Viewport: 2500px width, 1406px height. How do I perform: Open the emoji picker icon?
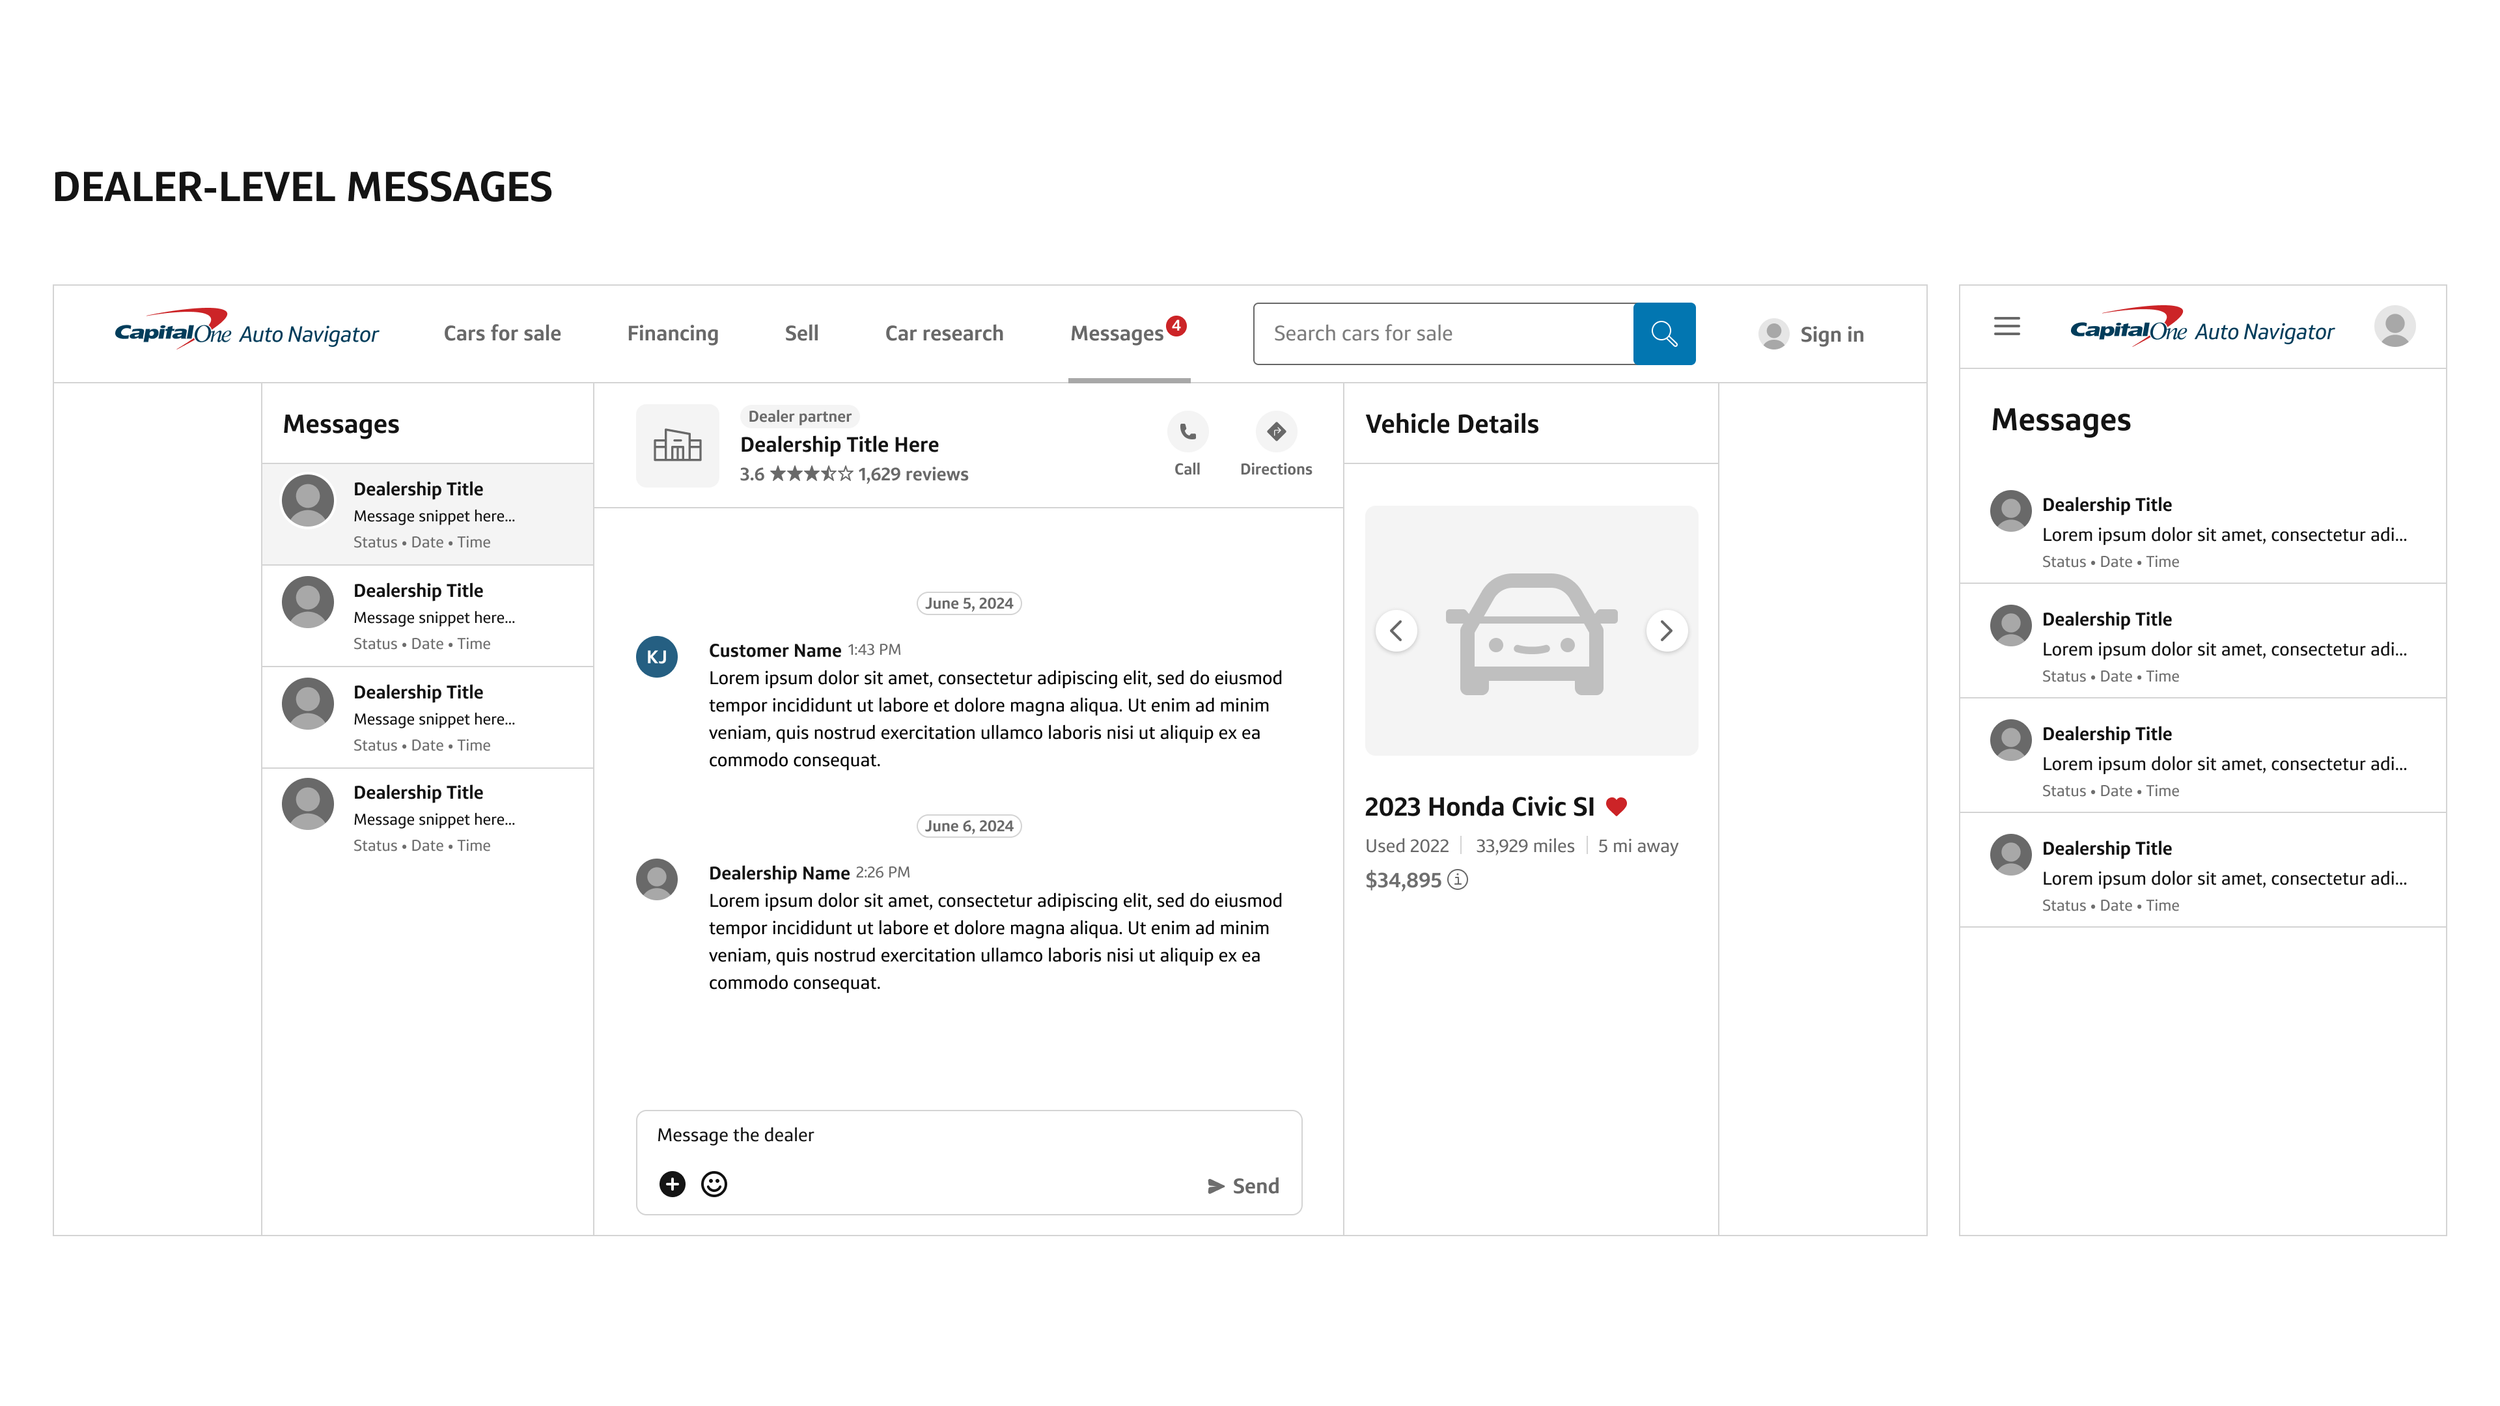[714, 1184]
